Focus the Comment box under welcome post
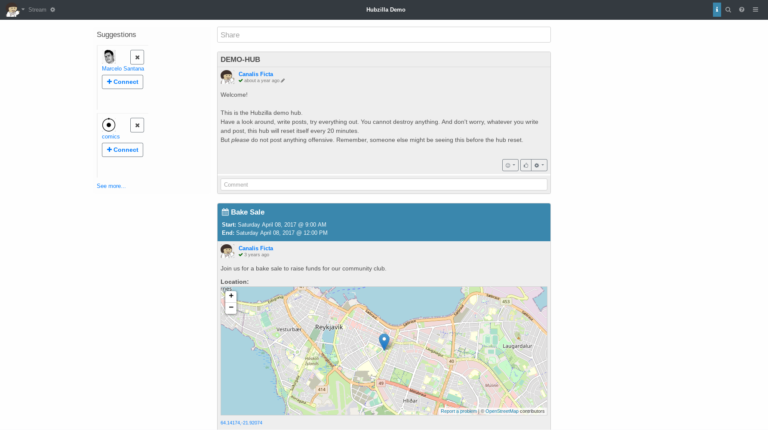 click(383, 184)
